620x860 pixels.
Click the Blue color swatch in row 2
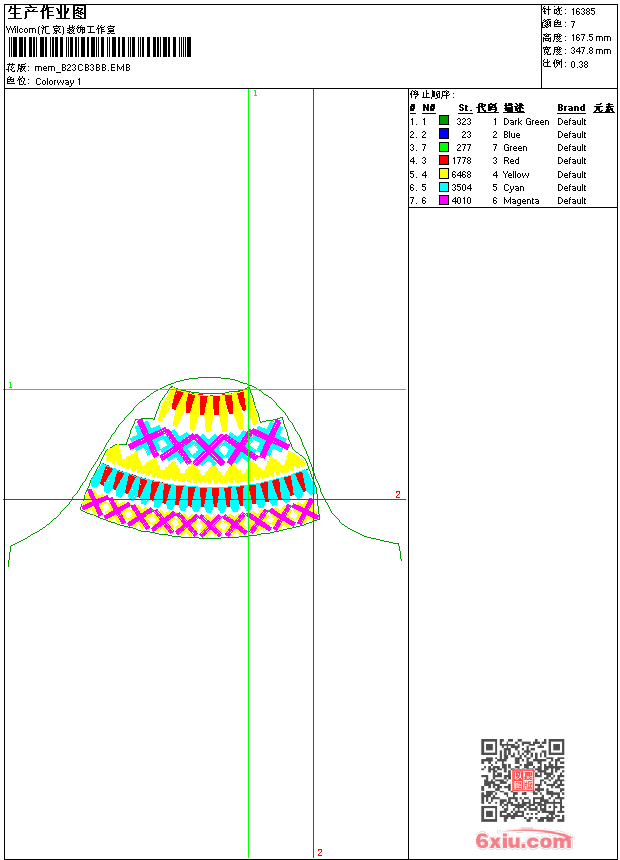pyautogui.click(x=444, y=134)
